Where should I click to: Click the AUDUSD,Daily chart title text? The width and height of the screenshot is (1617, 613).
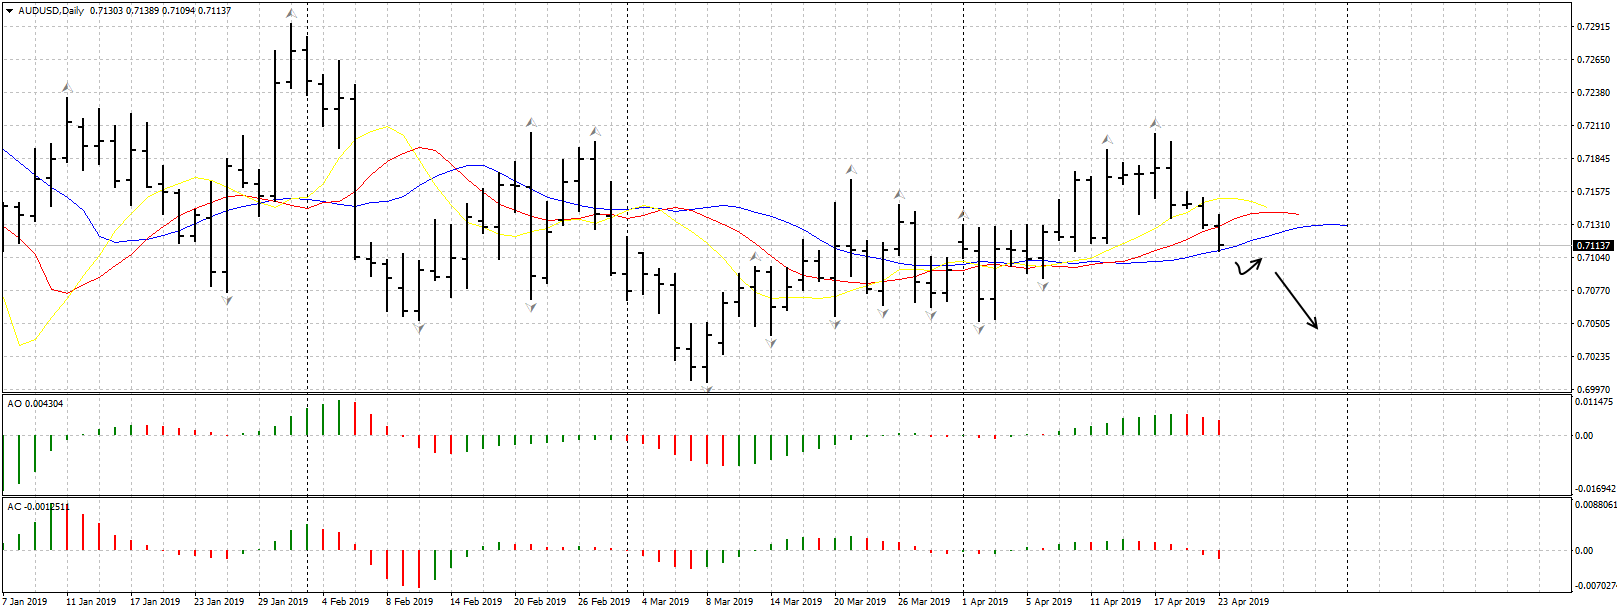coord(51,11)
